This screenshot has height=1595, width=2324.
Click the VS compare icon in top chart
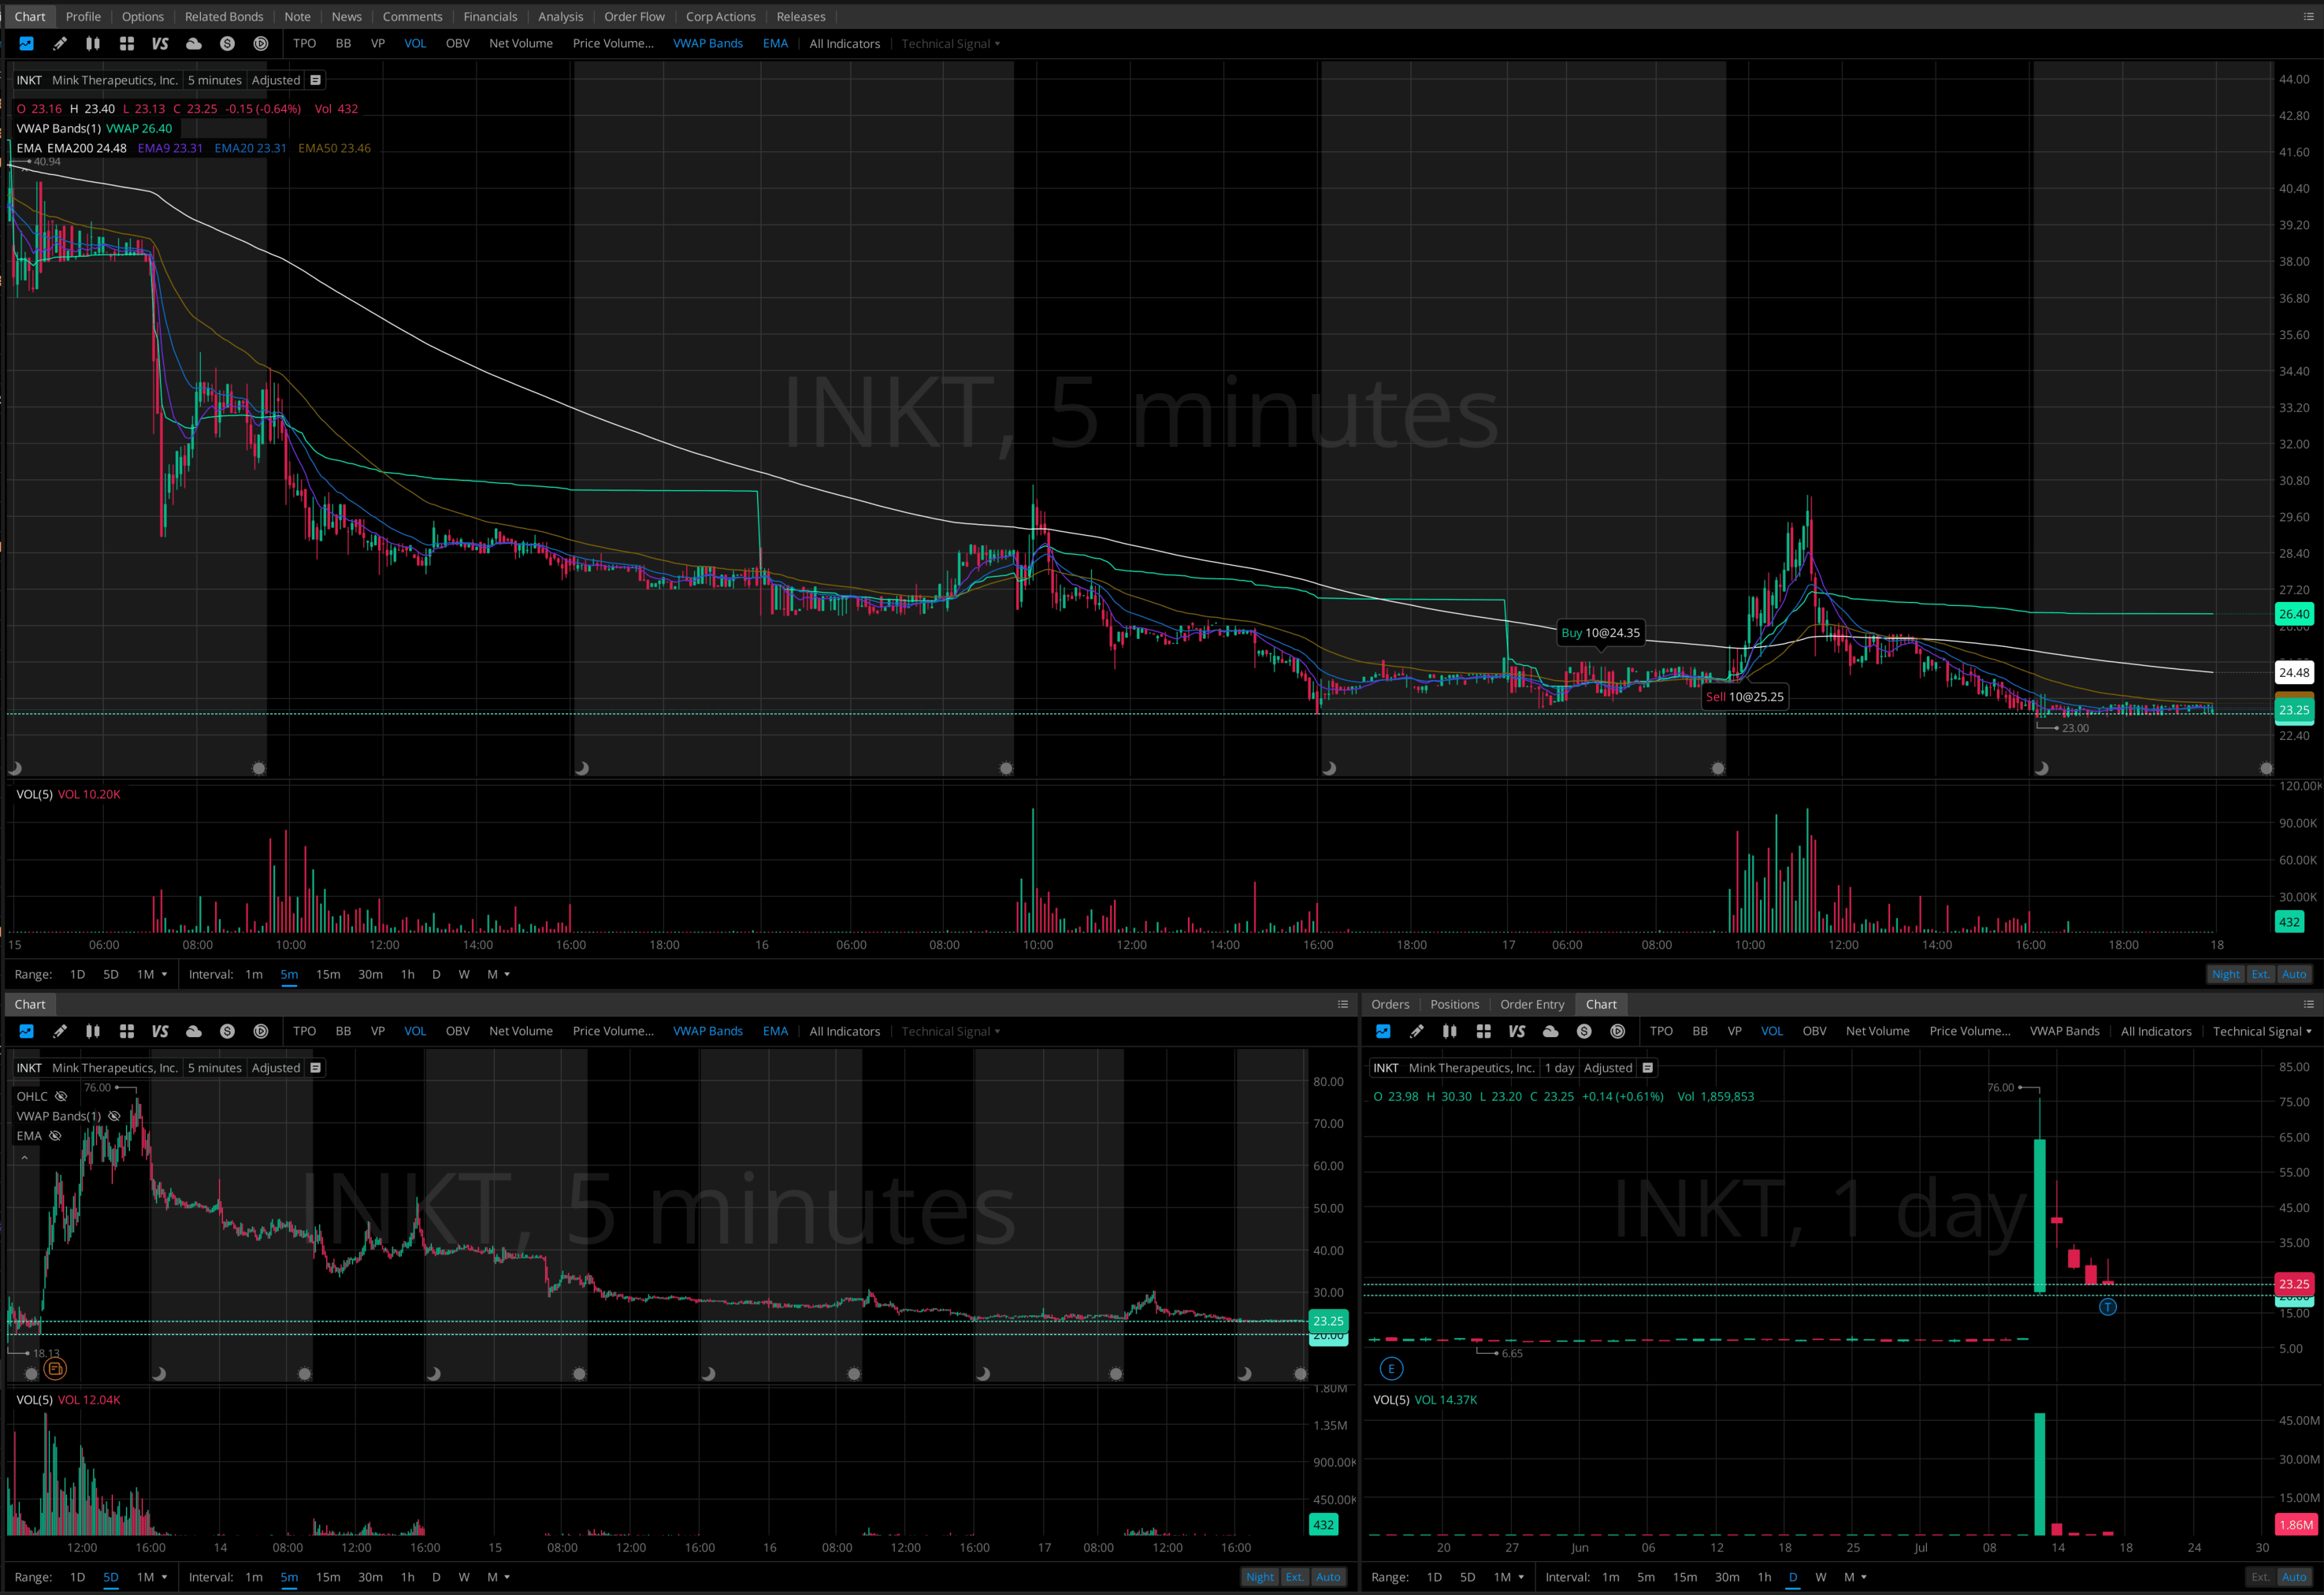click(x=160, y=43)
